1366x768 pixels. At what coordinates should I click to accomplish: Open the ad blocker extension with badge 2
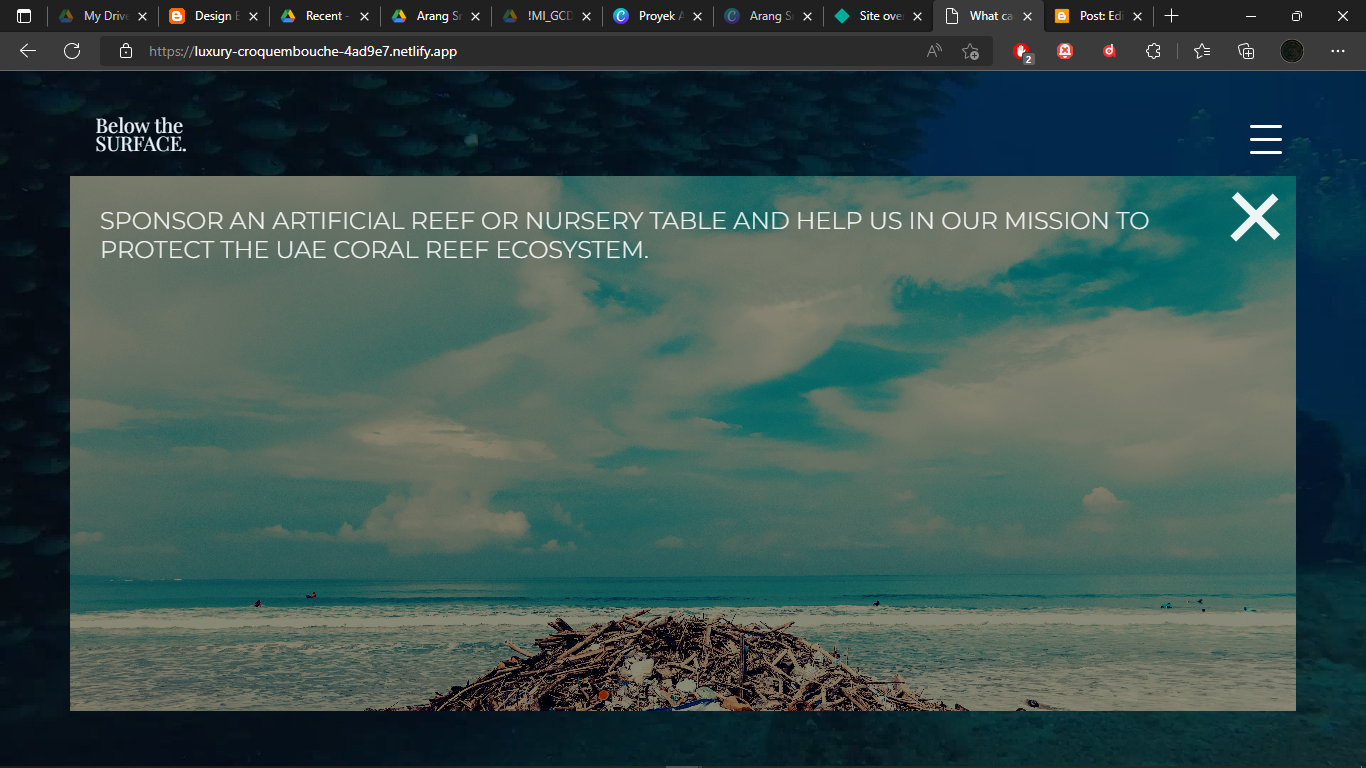coord(1022,51)
